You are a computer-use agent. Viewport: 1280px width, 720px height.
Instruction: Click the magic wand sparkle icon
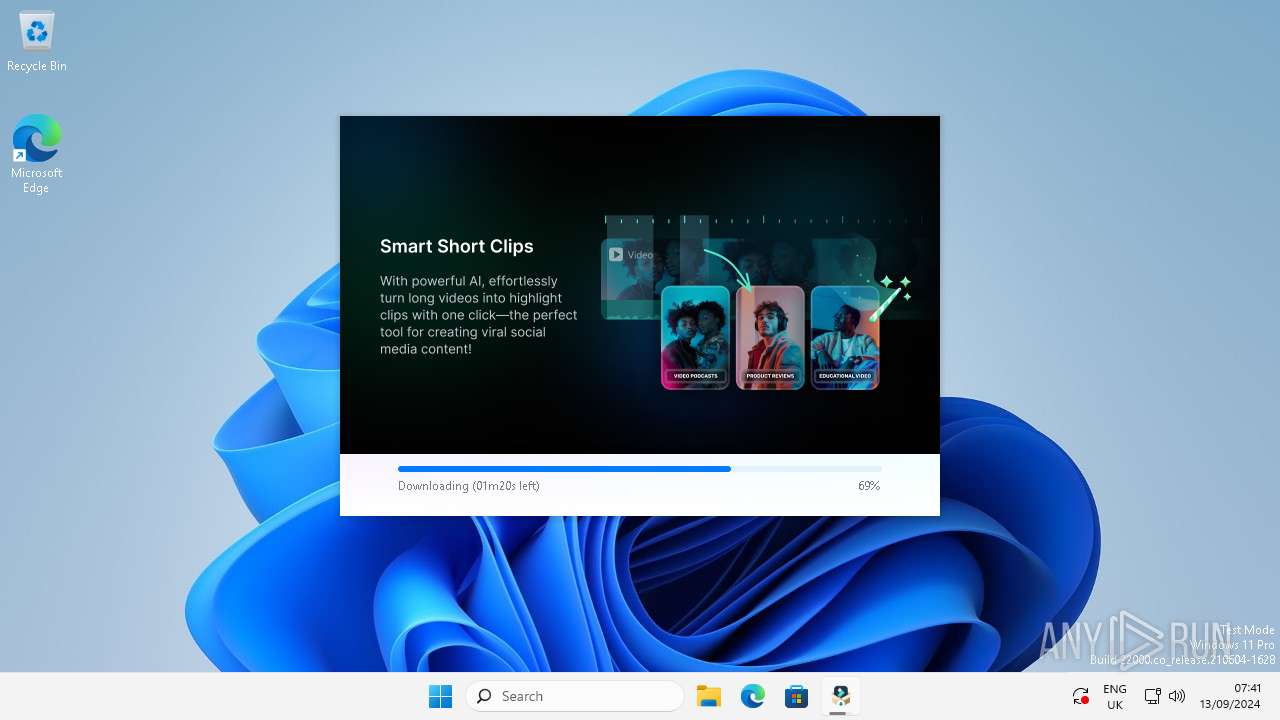890,297
